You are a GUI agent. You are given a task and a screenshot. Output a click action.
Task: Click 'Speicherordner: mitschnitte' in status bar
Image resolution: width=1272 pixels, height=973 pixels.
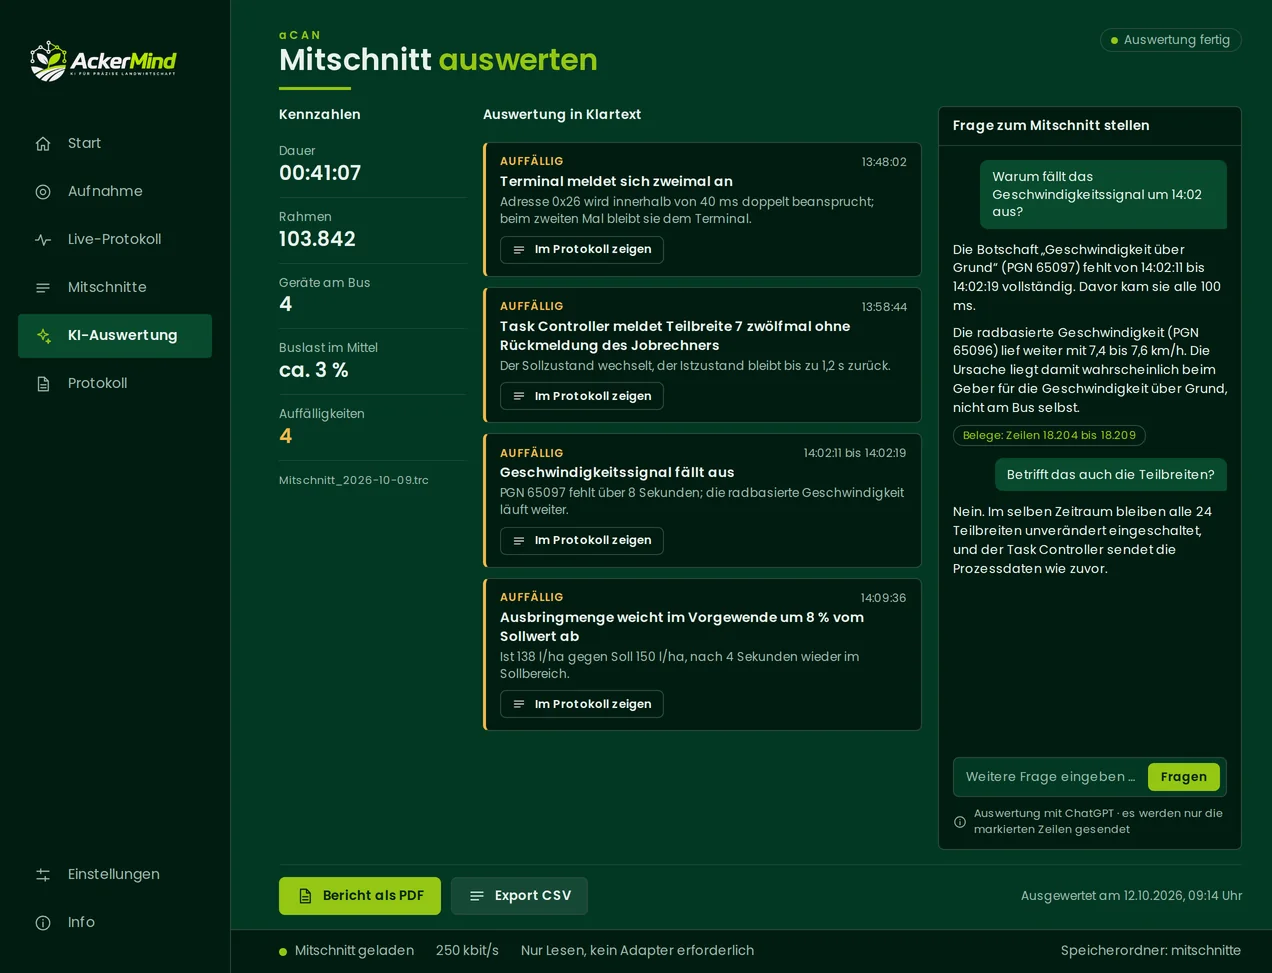[1151, 951]
